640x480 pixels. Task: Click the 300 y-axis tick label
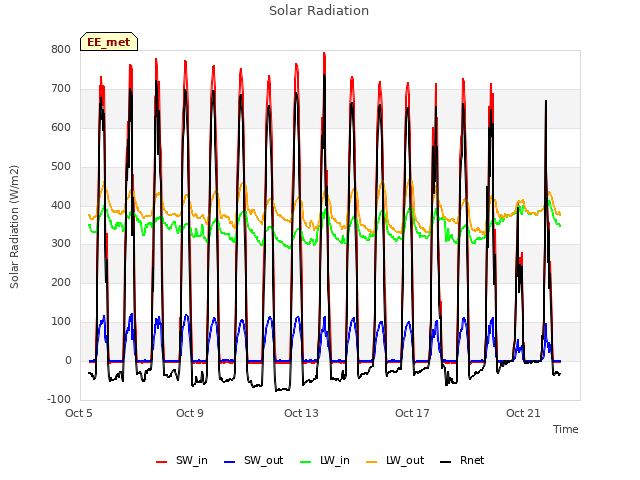coord(61,244)
